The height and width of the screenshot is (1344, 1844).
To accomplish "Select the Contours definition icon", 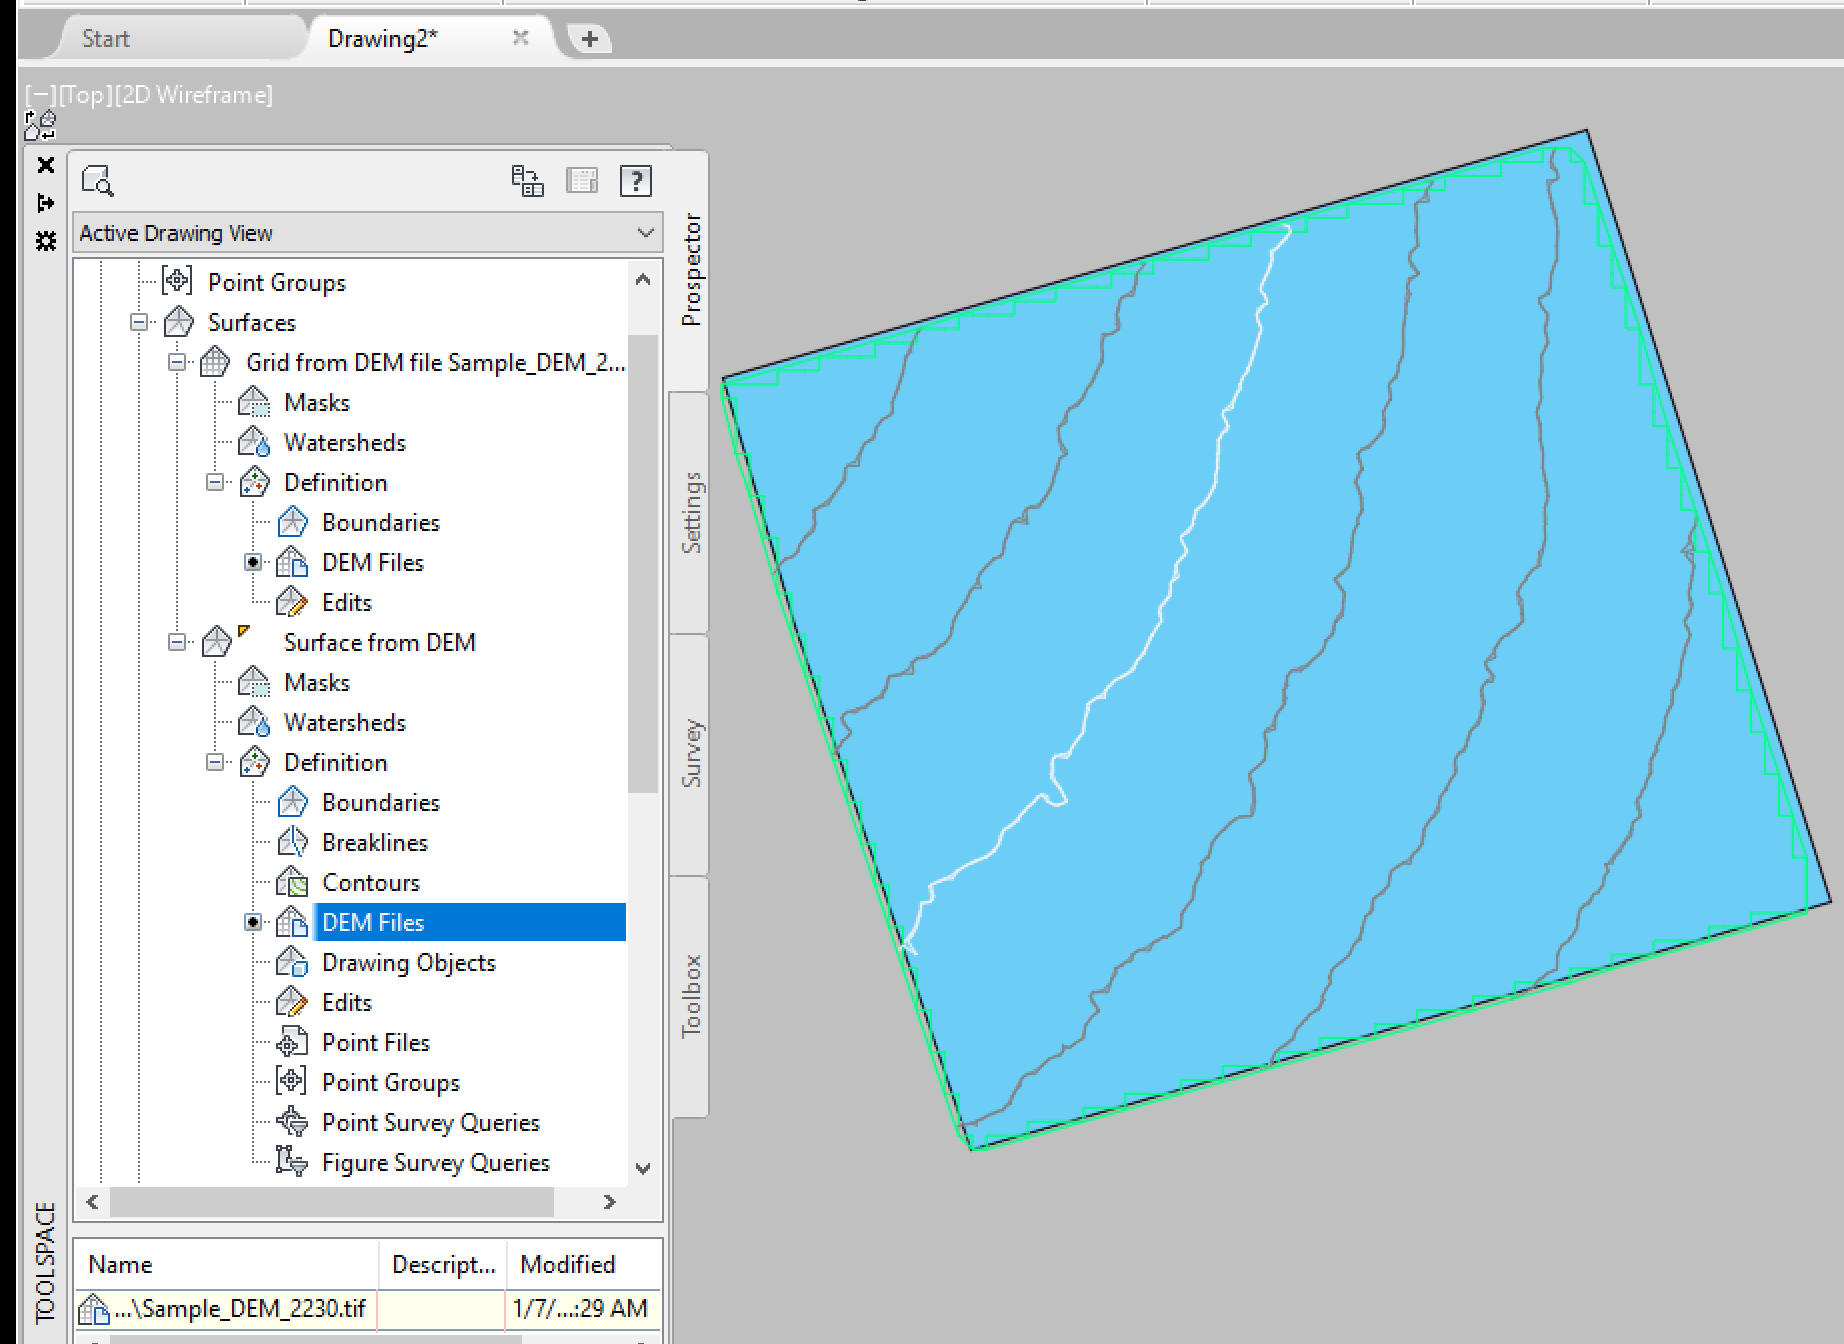I will click(x=294, y=881).
